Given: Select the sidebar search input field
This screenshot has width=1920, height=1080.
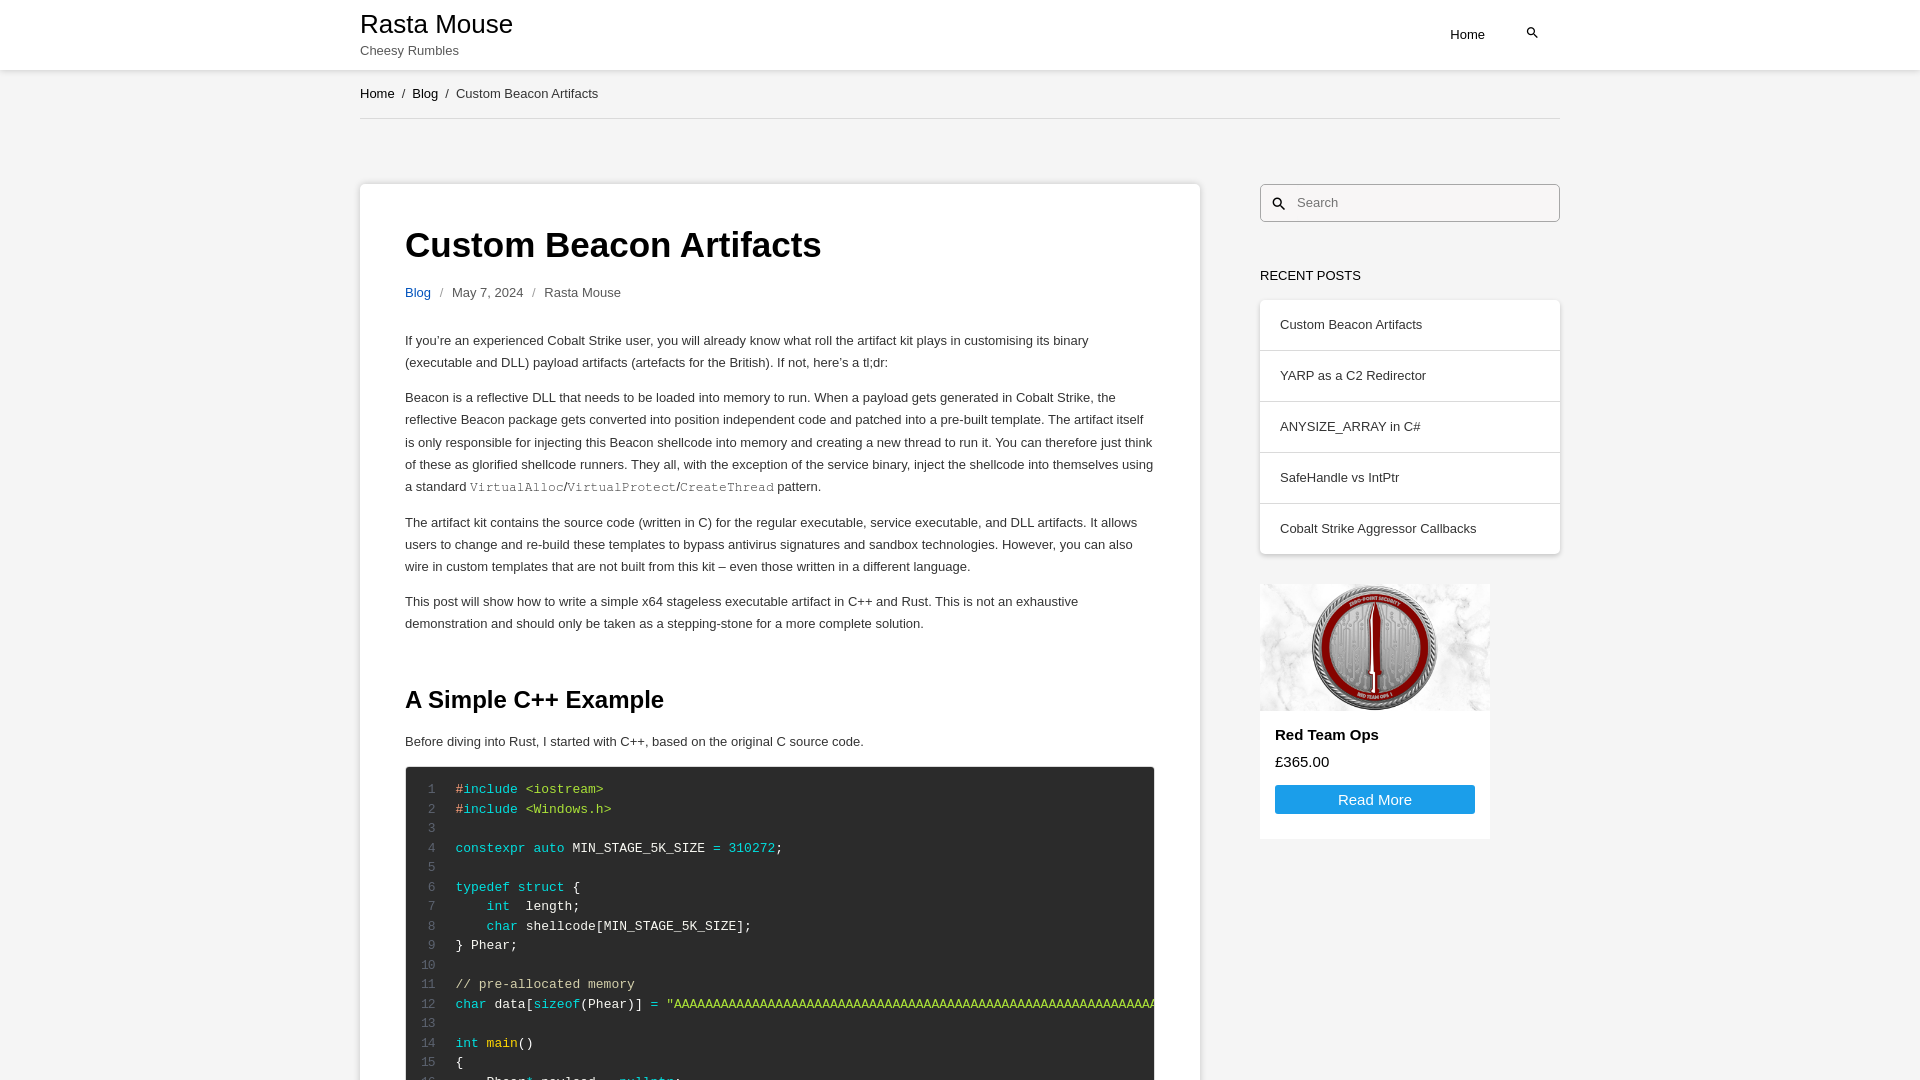Looking at the screenshot, I should coord(1422,203).
